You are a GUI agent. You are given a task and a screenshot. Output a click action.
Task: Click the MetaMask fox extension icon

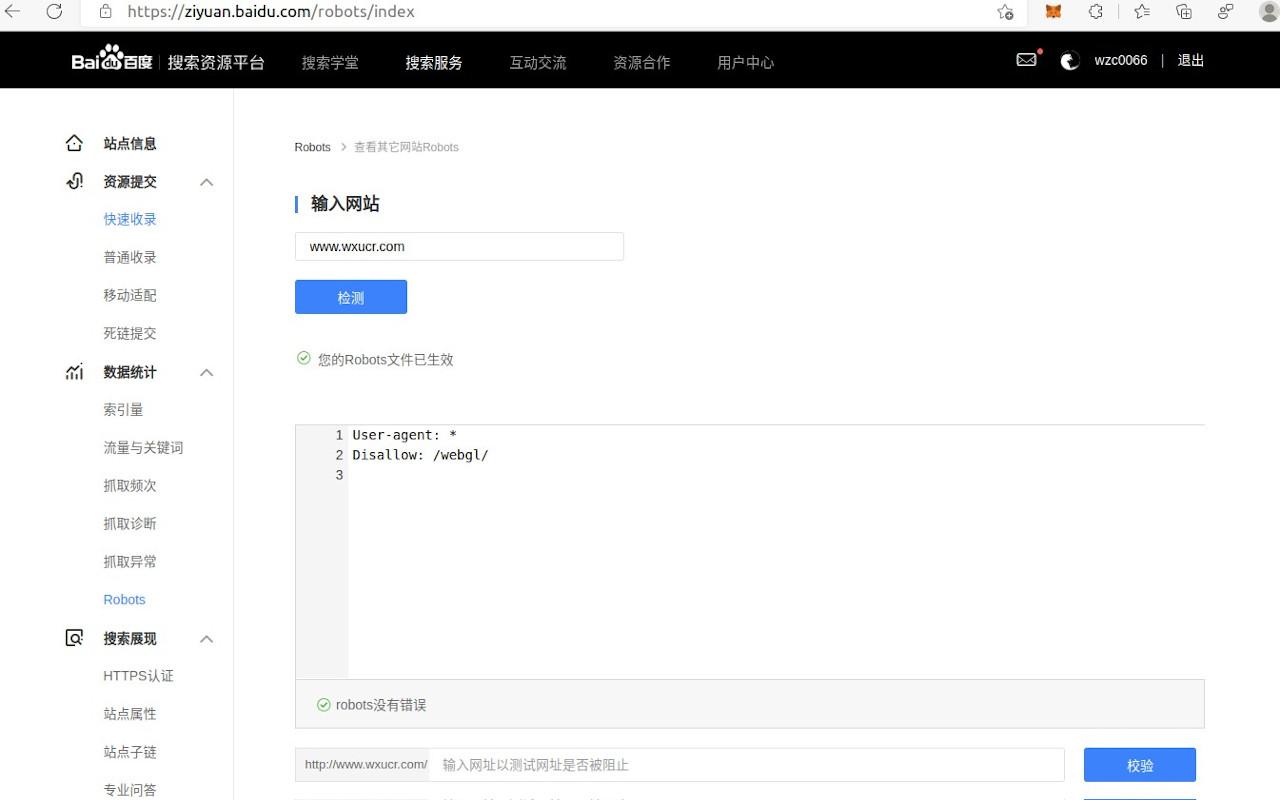pos(1053,12)
